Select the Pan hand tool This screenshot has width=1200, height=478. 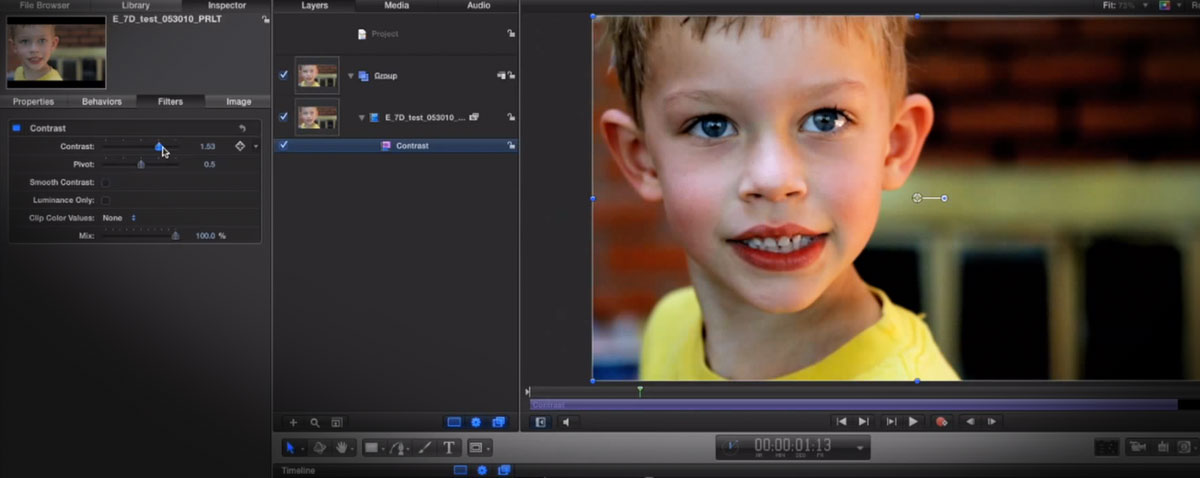click(x=343, y=448)
